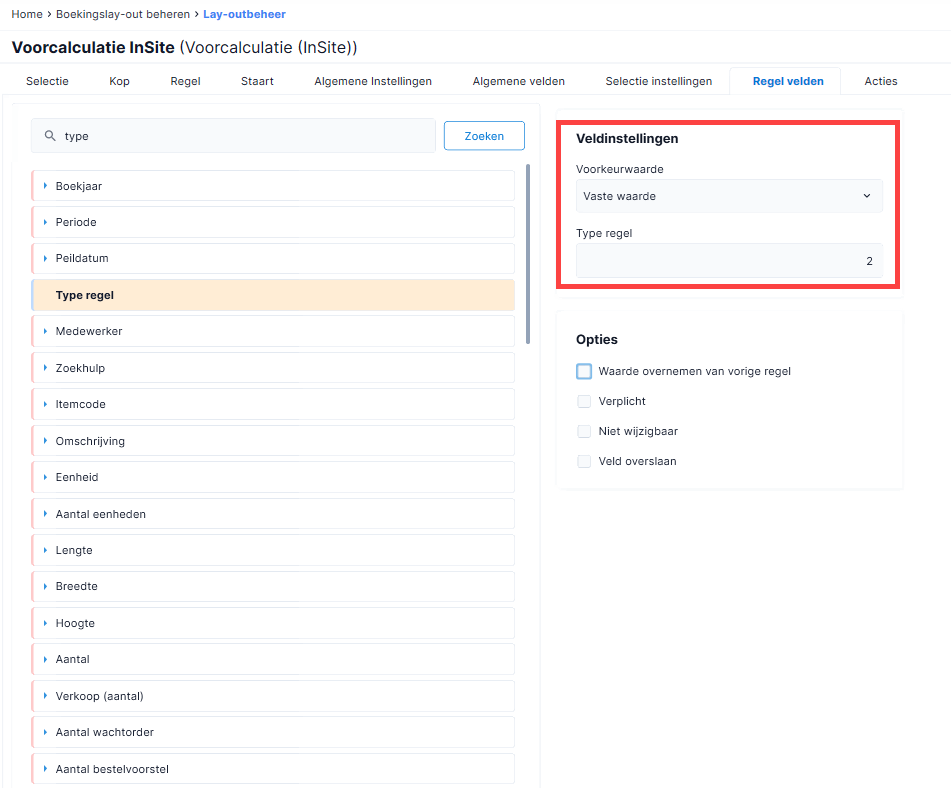Focus the Type regel value input
This screenshot has height=788, width=951.
[x=729, y=261]
